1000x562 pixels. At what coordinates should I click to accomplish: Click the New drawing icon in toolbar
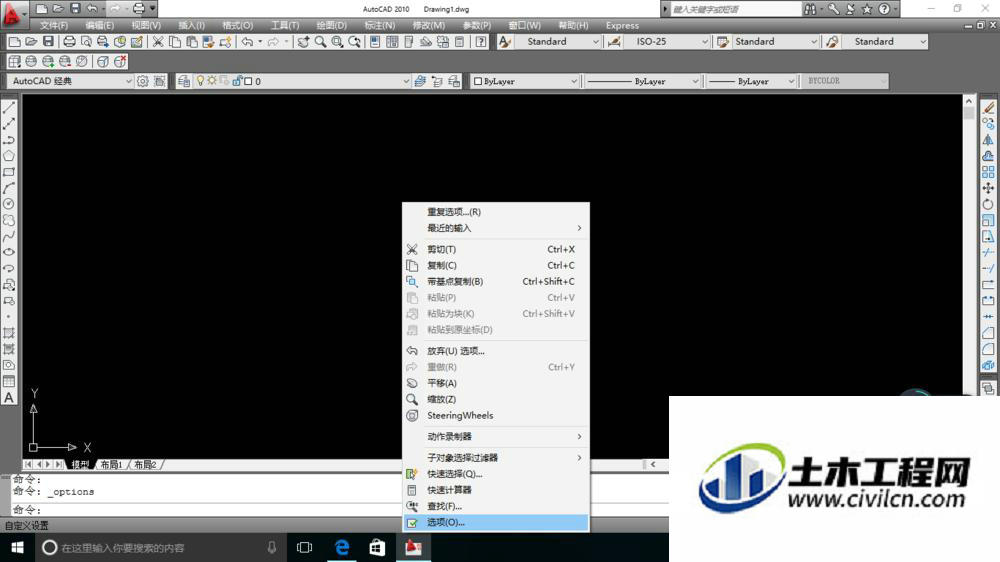point(14,42)
